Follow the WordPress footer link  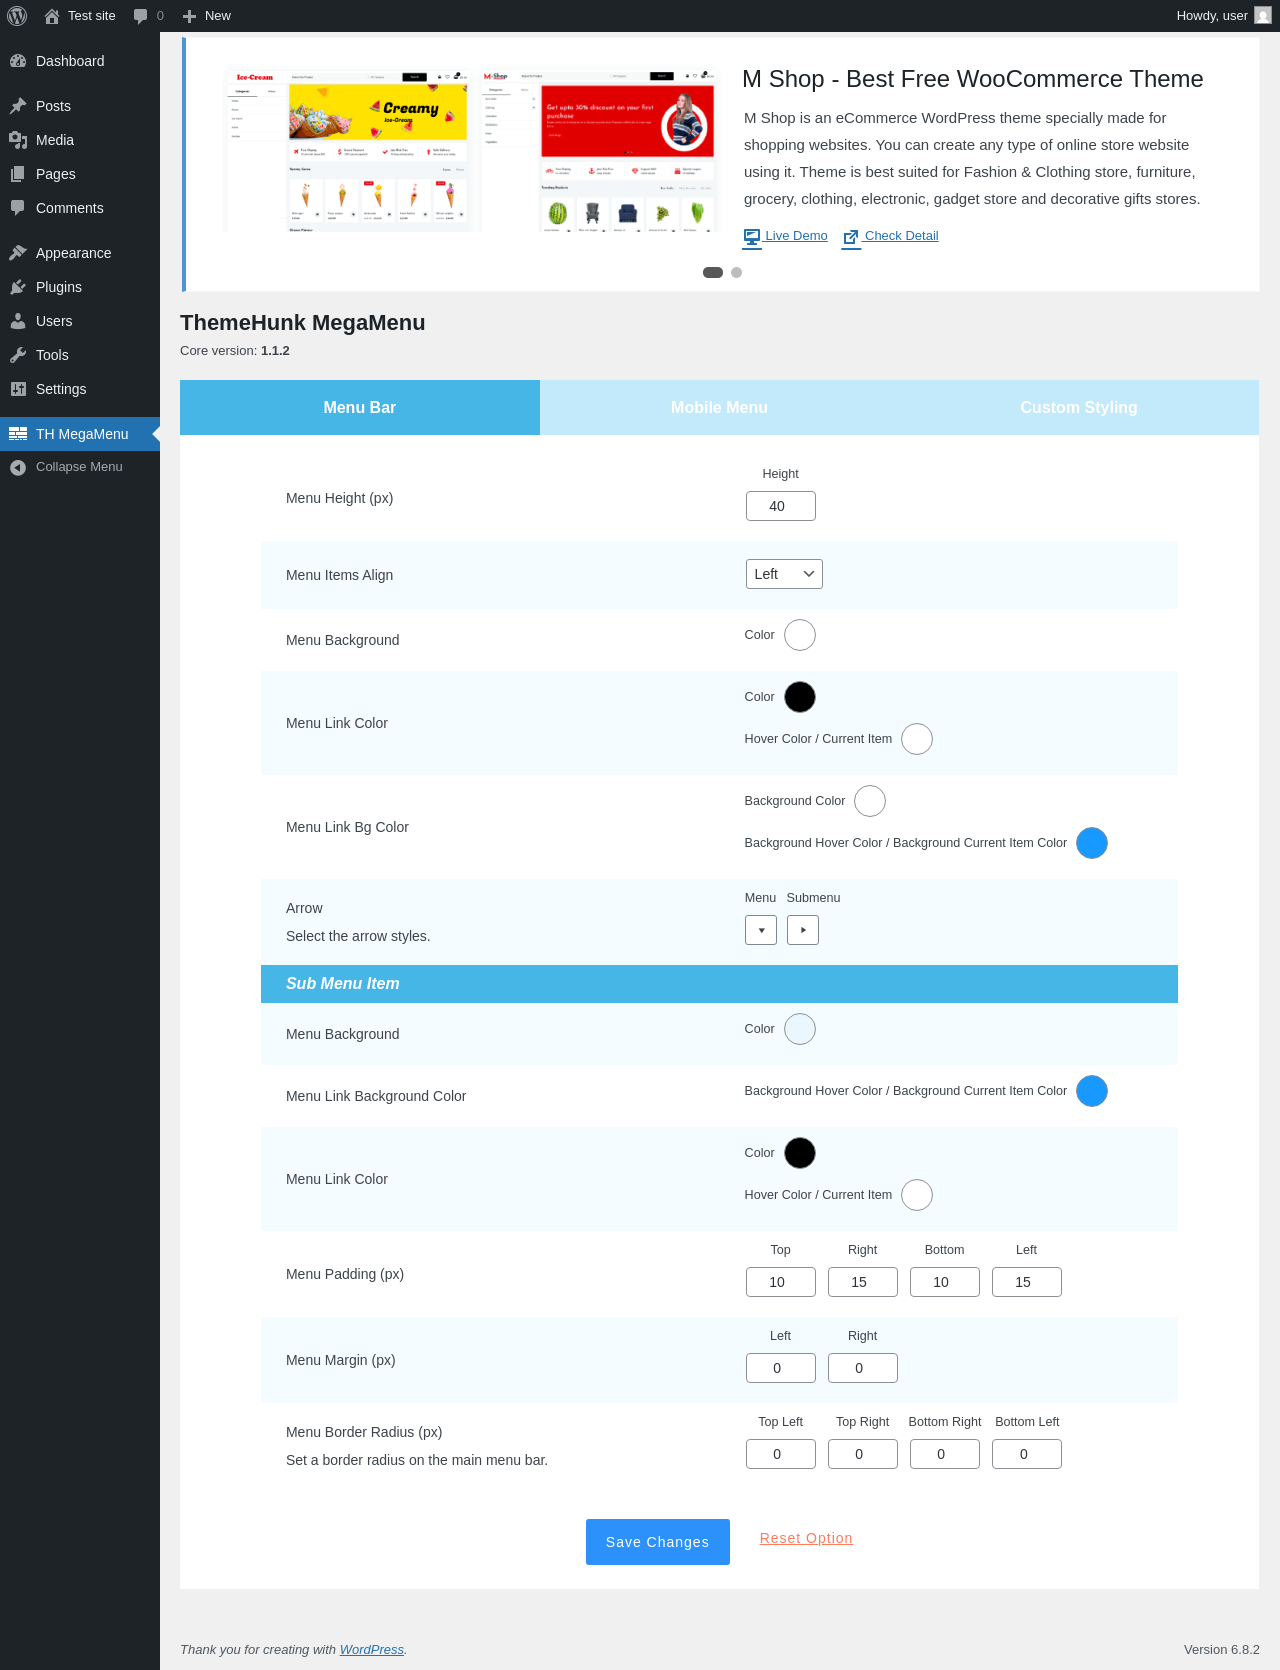(x=372, y=1649)
